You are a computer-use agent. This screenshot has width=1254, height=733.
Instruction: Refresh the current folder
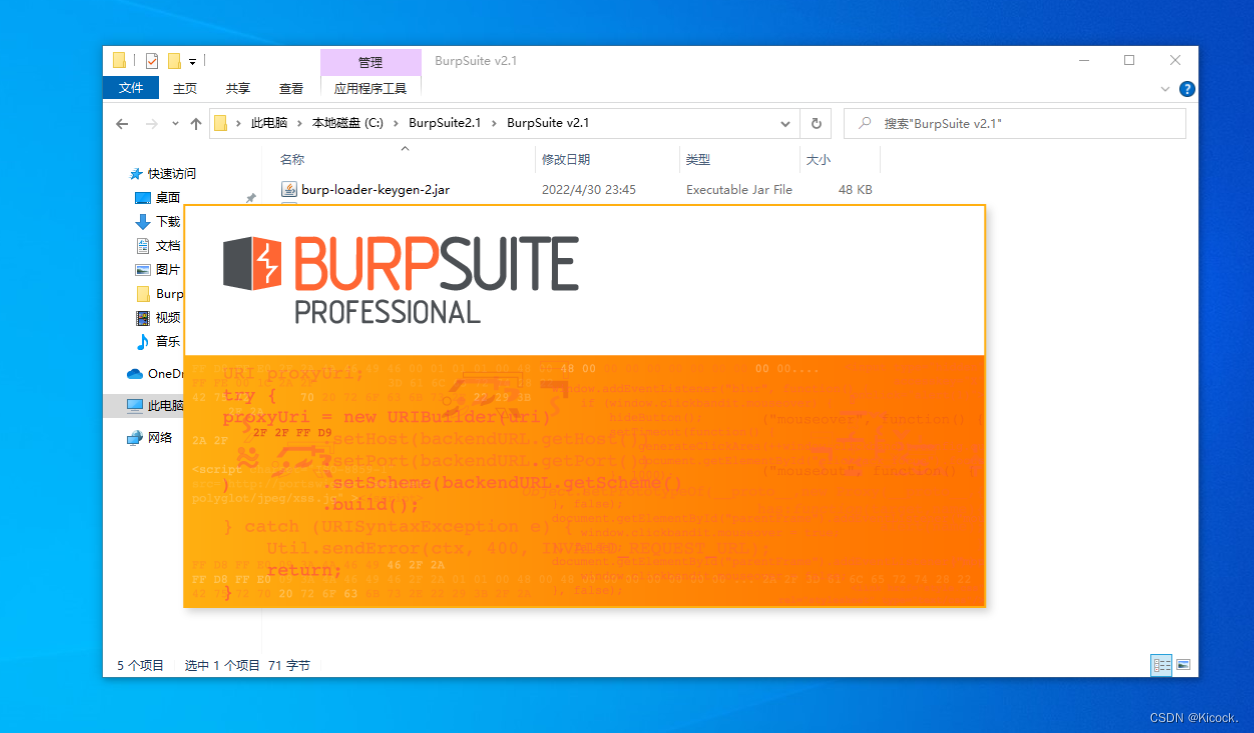pyautogui.click(x=816, y=124)
